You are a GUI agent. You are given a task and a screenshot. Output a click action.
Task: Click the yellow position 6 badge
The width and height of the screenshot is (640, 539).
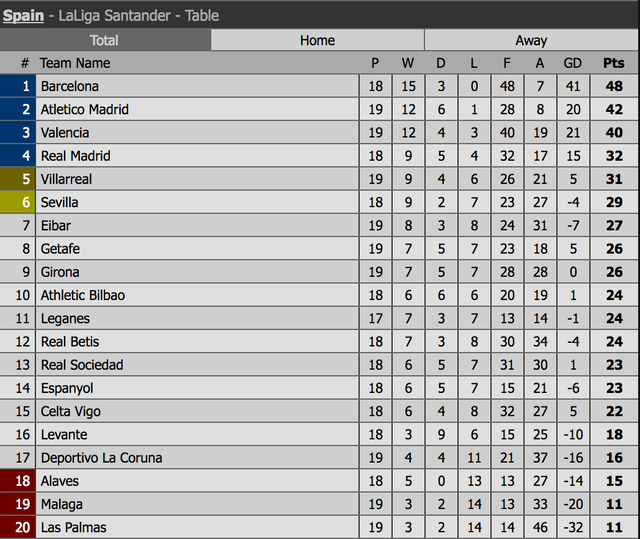coord(17,202)
